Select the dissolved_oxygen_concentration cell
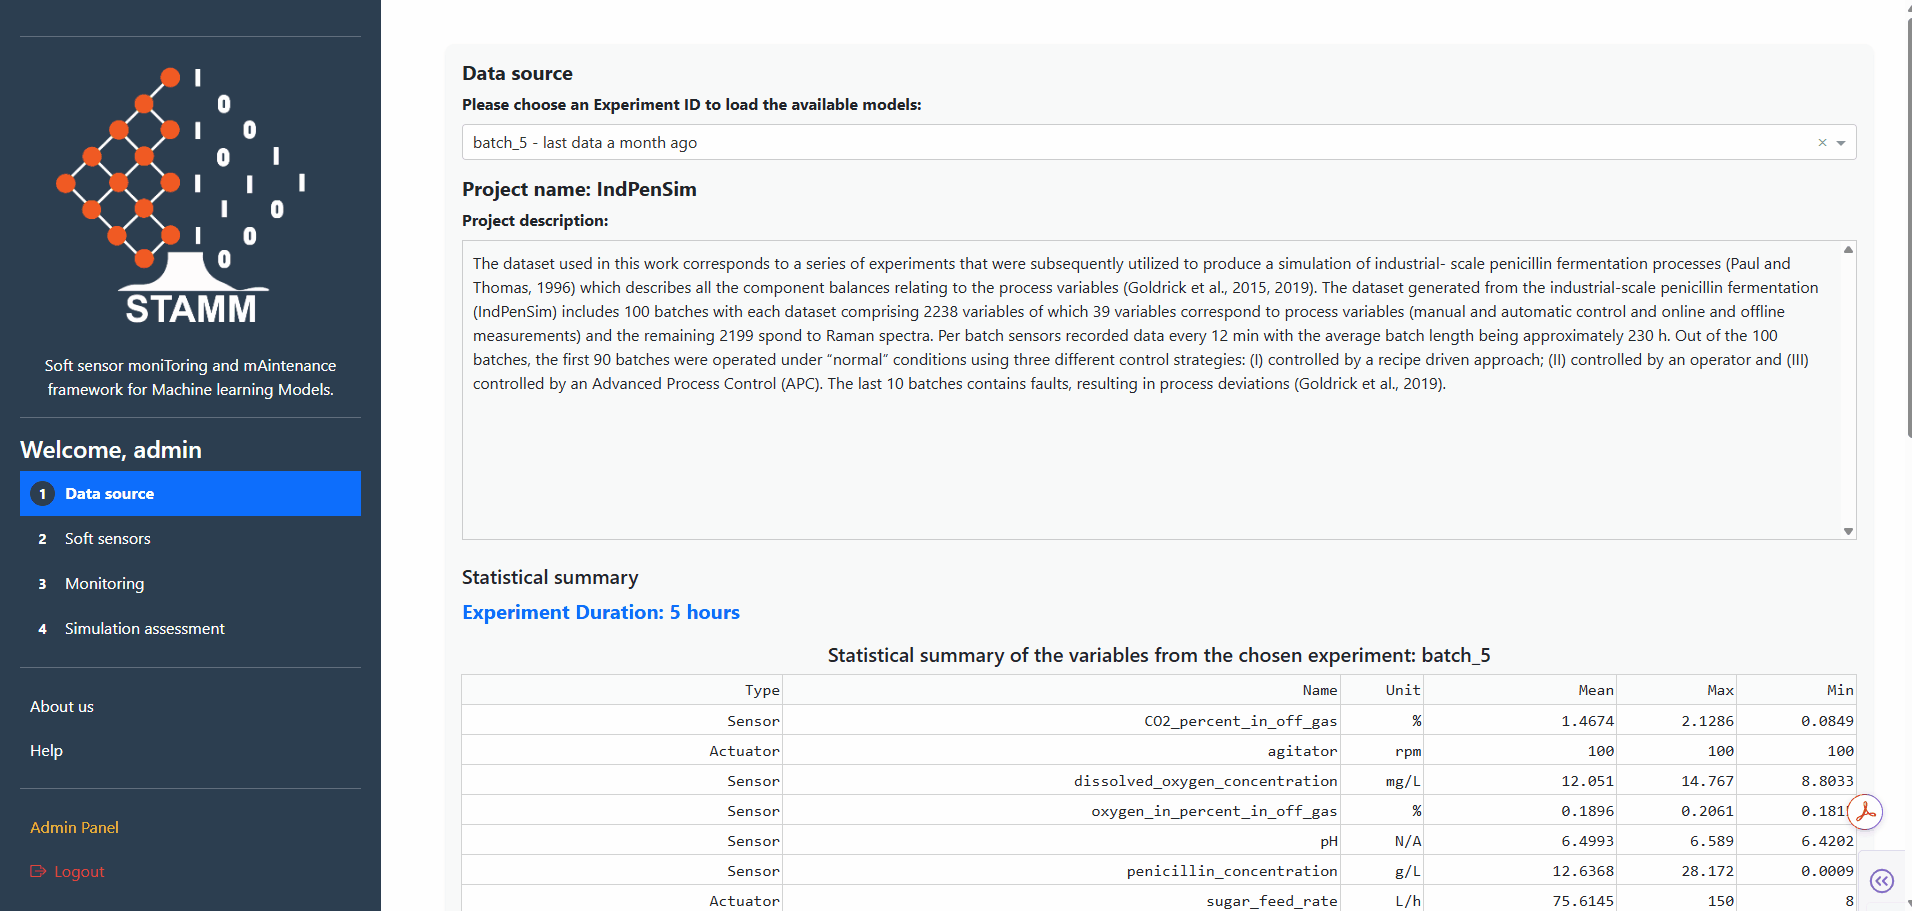This screenshot has width=1912, height=911. tap(1061, 780)
